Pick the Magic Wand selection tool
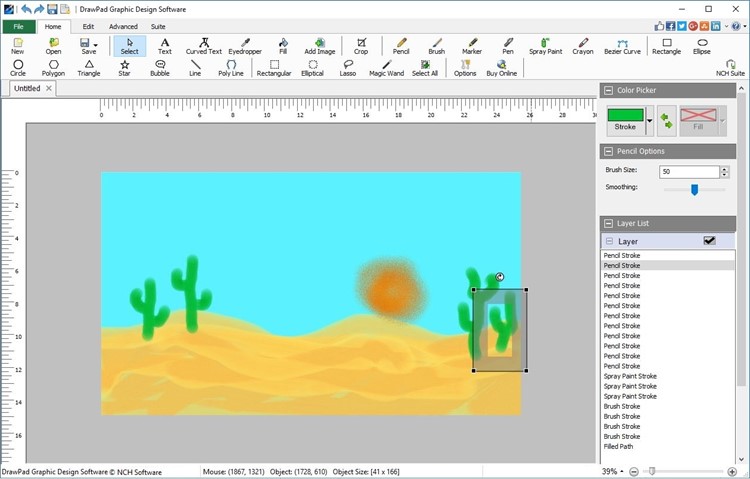This screenshot has width=750, height=479. pos(386,68)
